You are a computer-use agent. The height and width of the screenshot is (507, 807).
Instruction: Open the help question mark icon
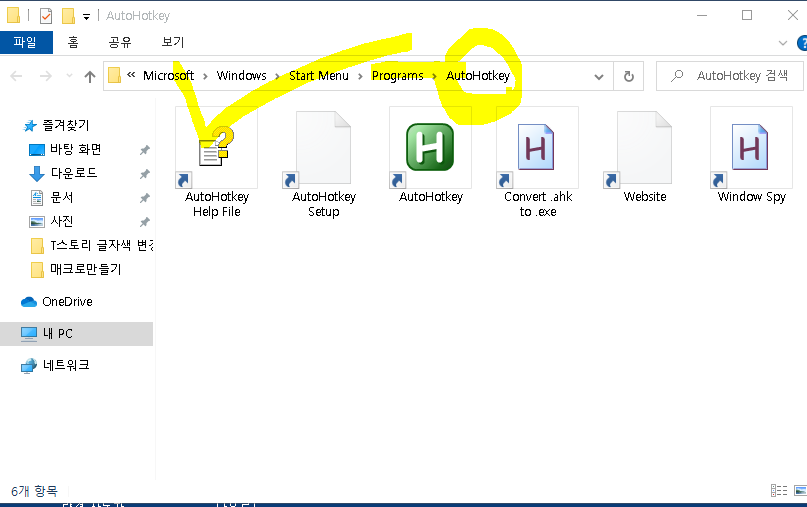pyautogui.click(x=802, y=43)
